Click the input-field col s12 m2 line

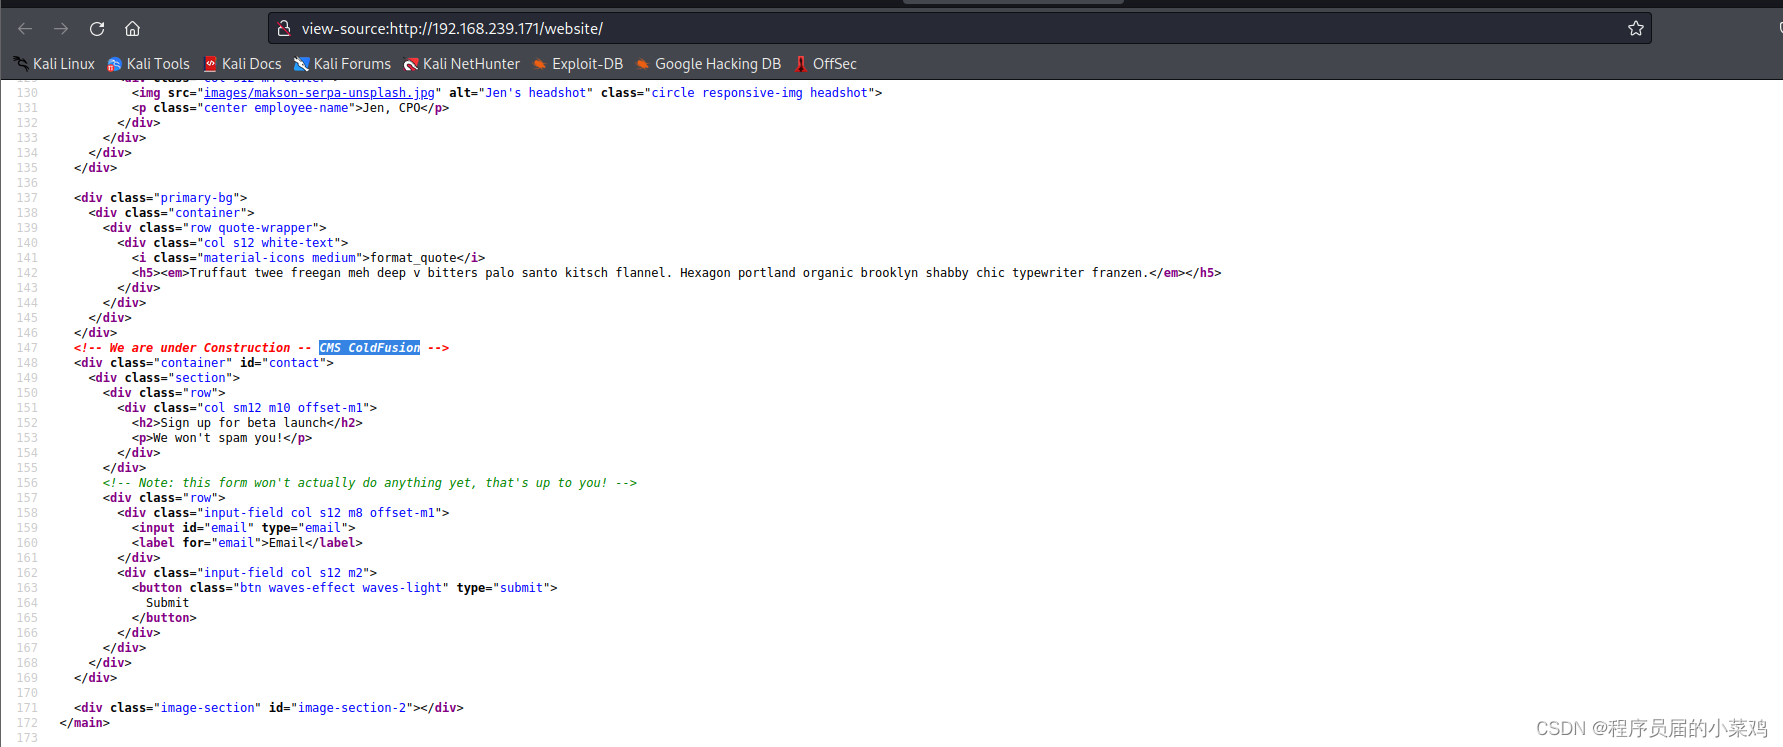[247, 573]
